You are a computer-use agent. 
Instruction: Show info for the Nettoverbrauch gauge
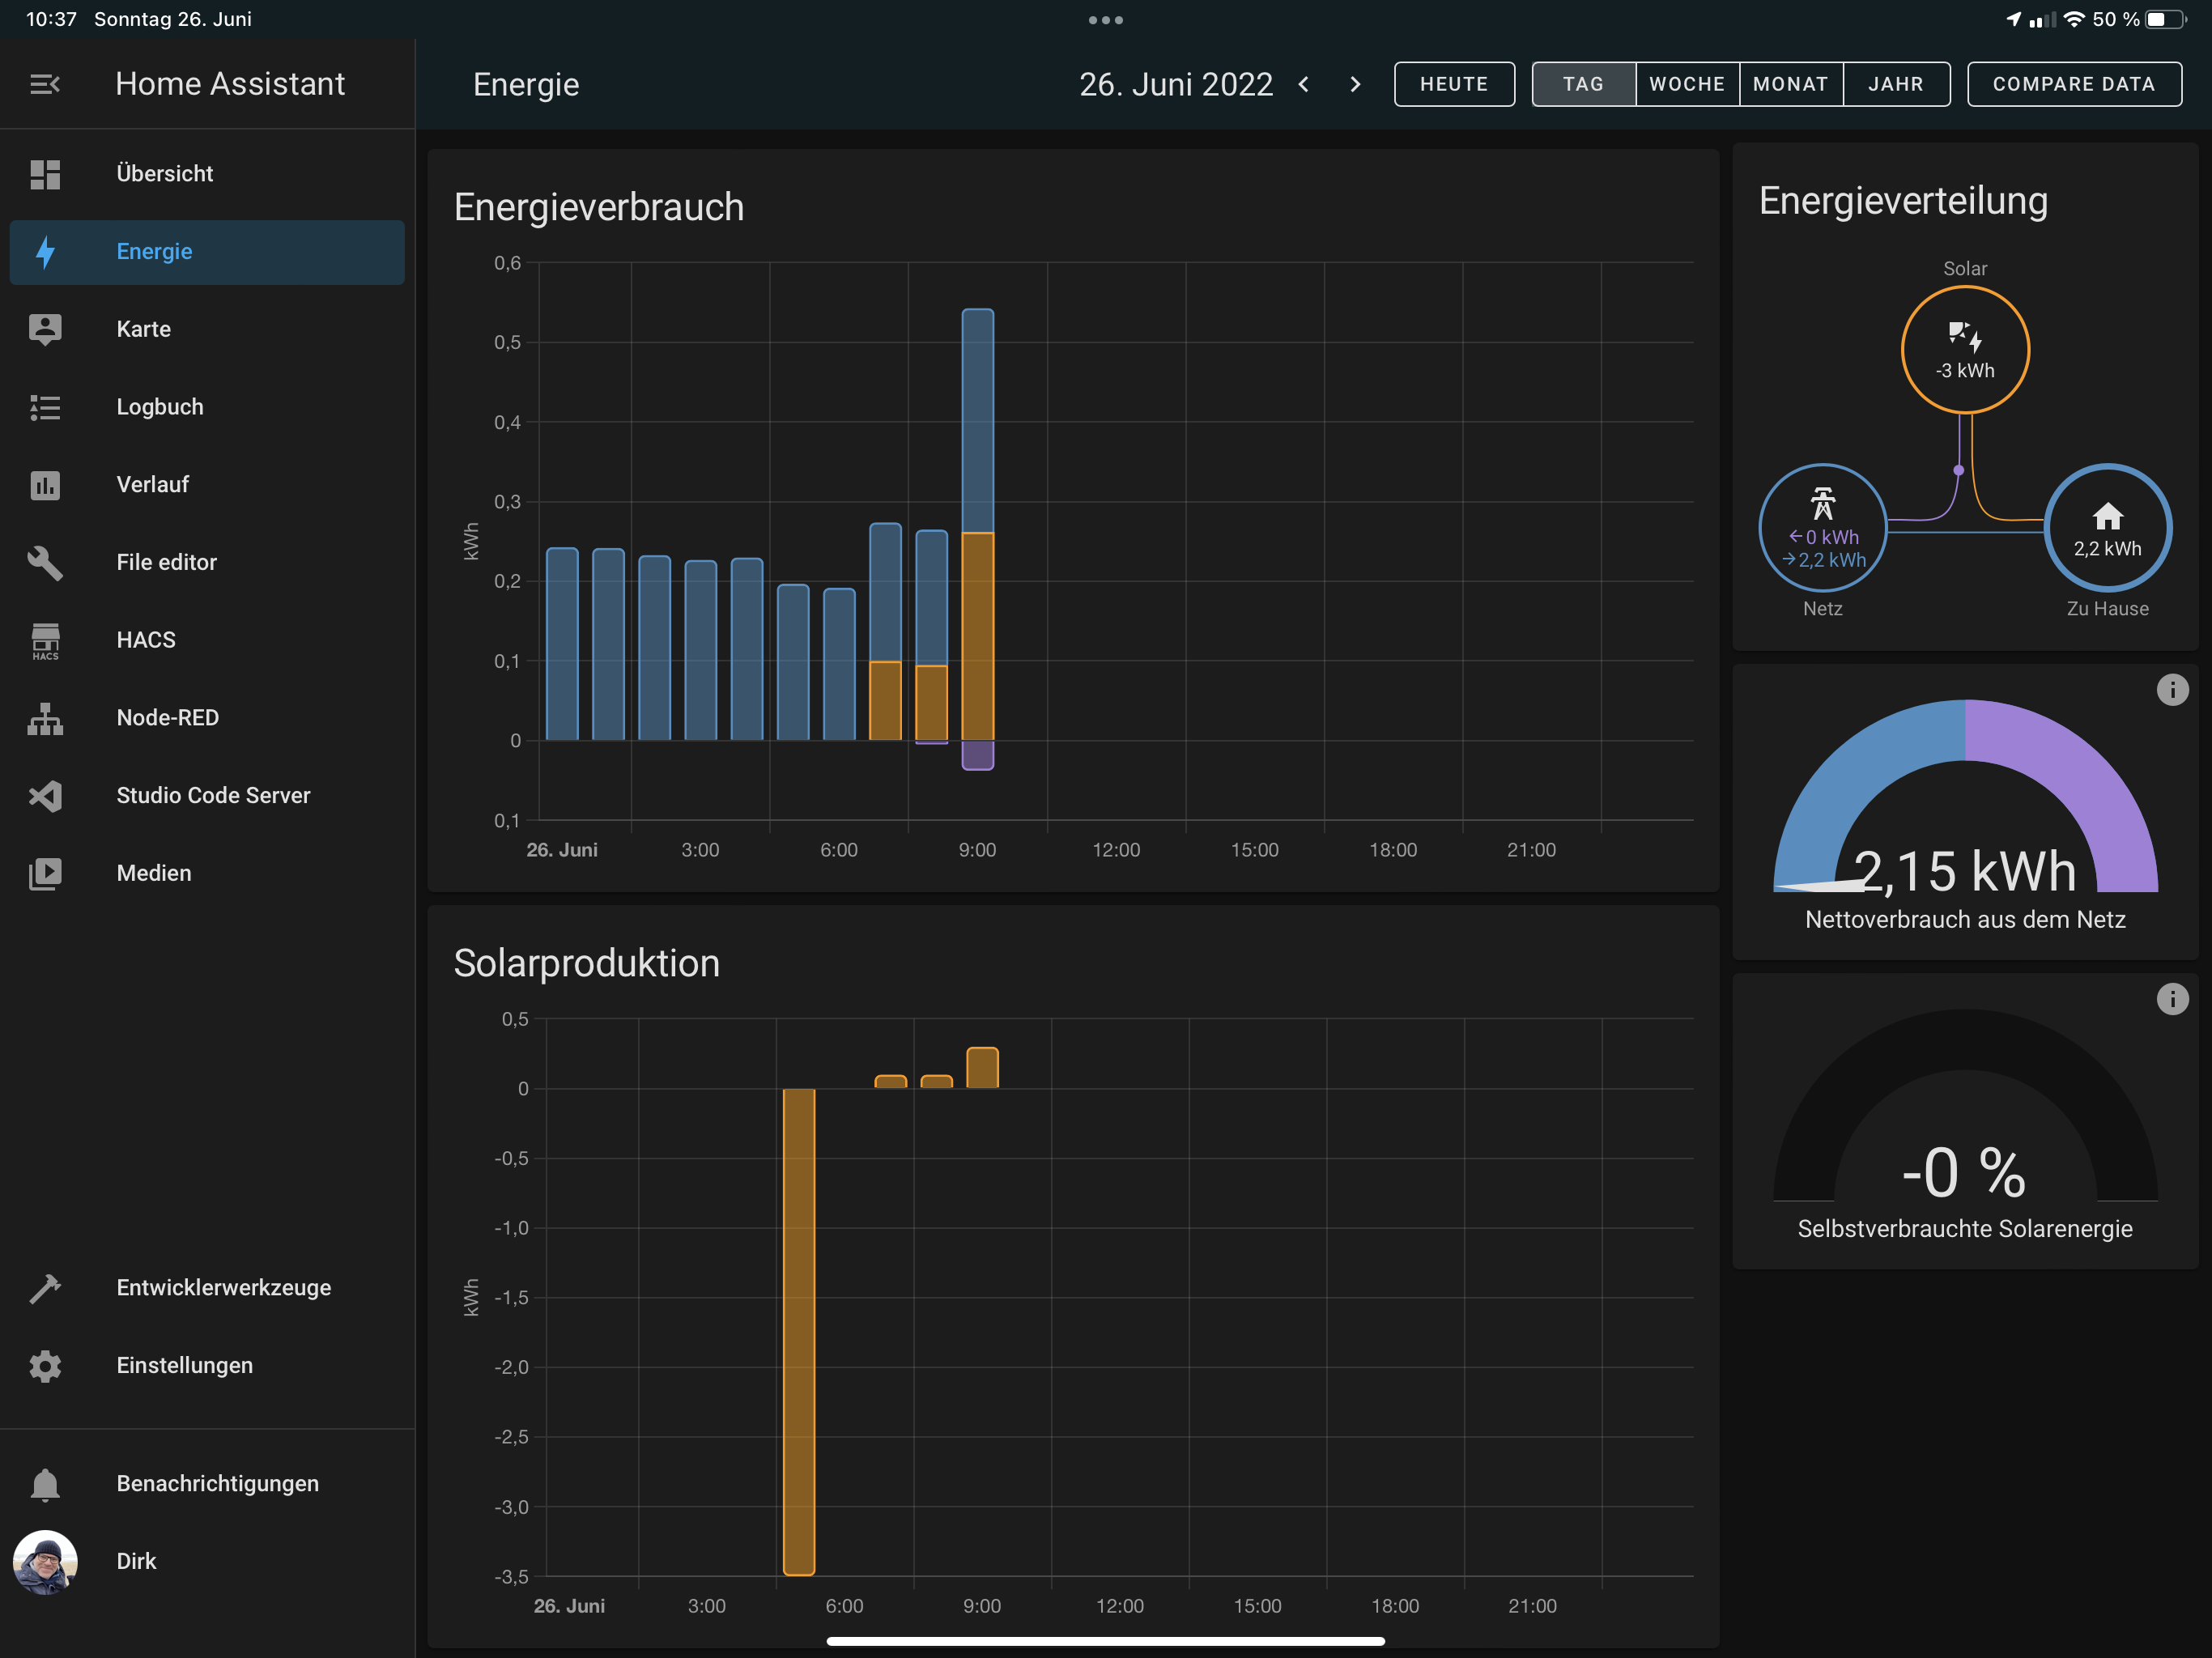tap(2172, 690)
